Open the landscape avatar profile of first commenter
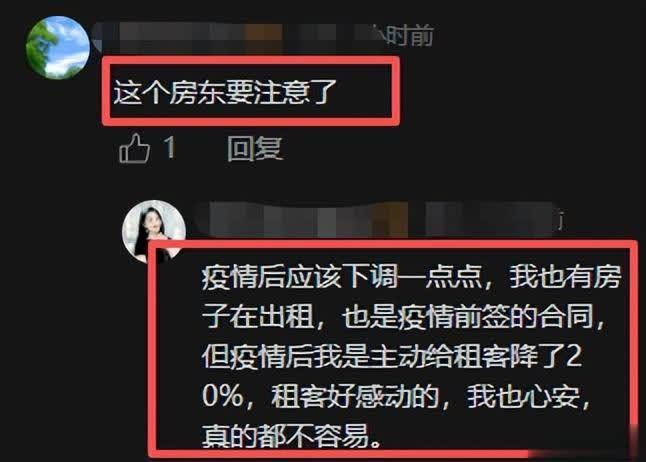The height and width of the screenshot is (462, 646). click(x=58, y=47)
